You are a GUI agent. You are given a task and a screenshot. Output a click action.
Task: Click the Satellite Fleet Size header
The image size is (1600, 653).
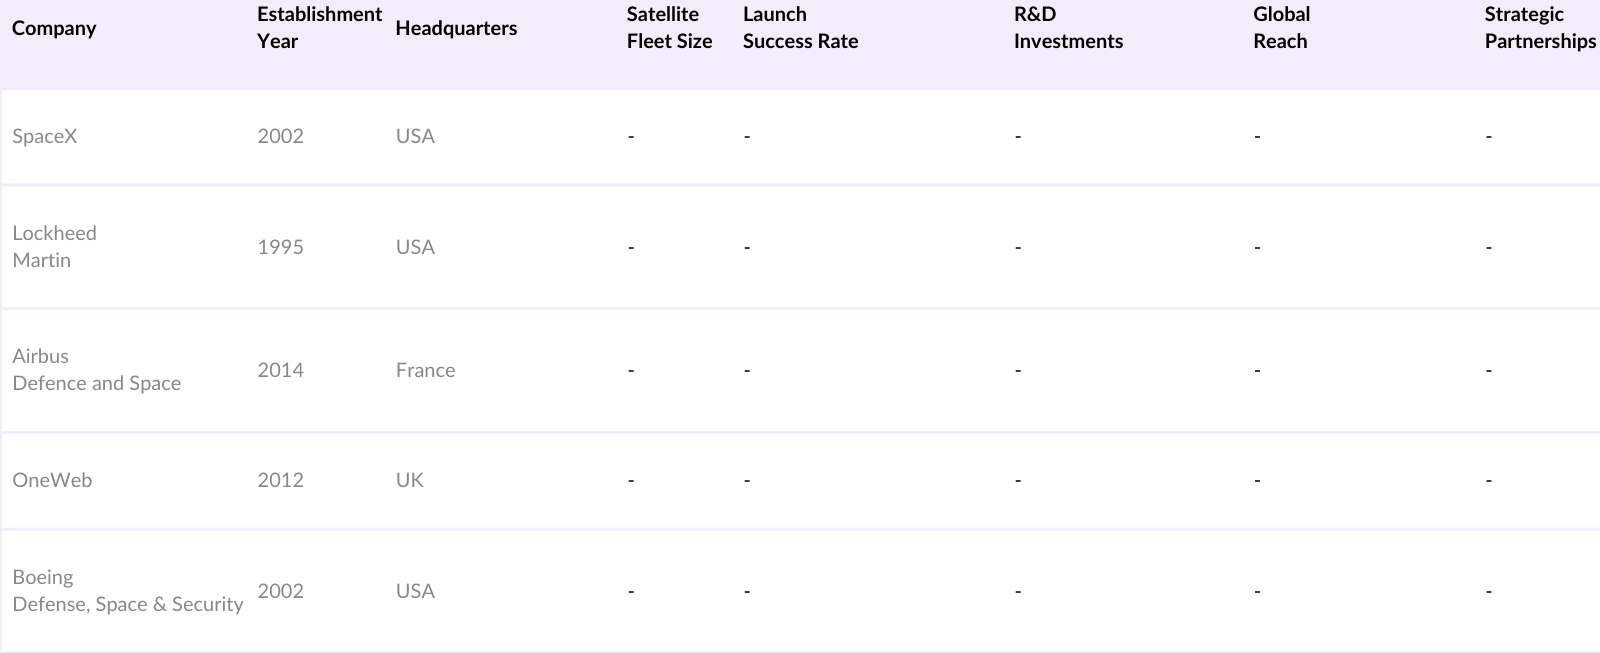(669, 28)
